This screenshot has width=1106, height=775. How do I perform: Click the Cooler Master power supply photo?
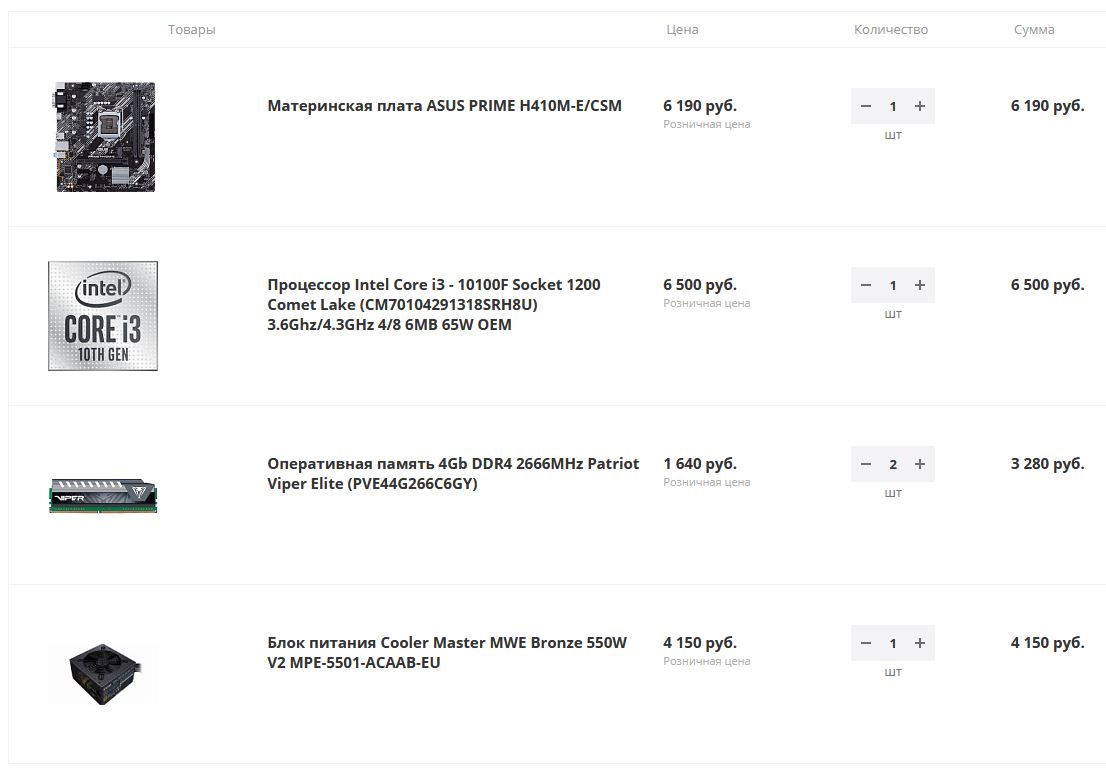tap(103, 673)
